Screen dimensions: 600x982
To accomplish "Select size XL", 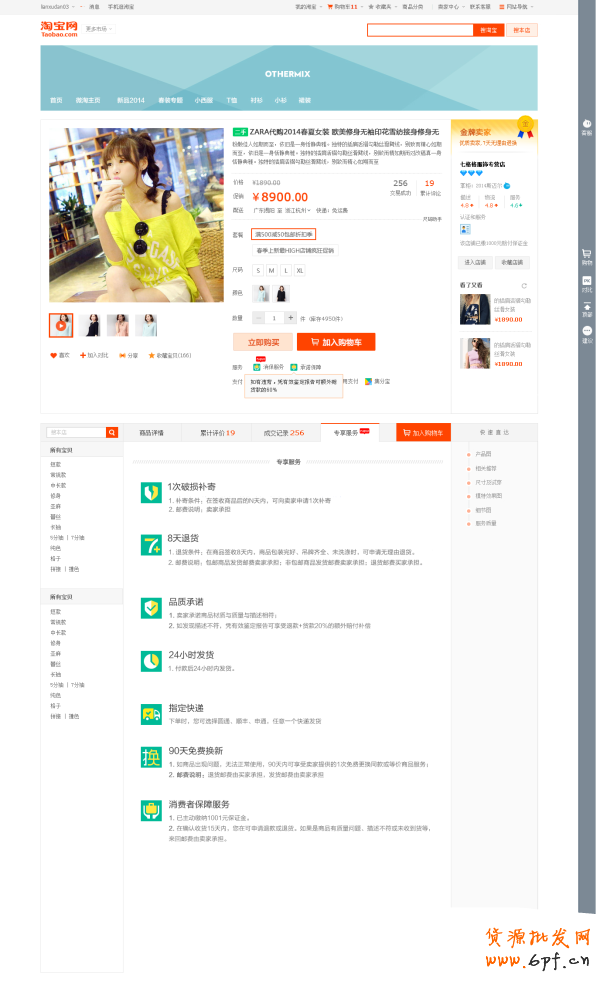I will click(300, 271).
